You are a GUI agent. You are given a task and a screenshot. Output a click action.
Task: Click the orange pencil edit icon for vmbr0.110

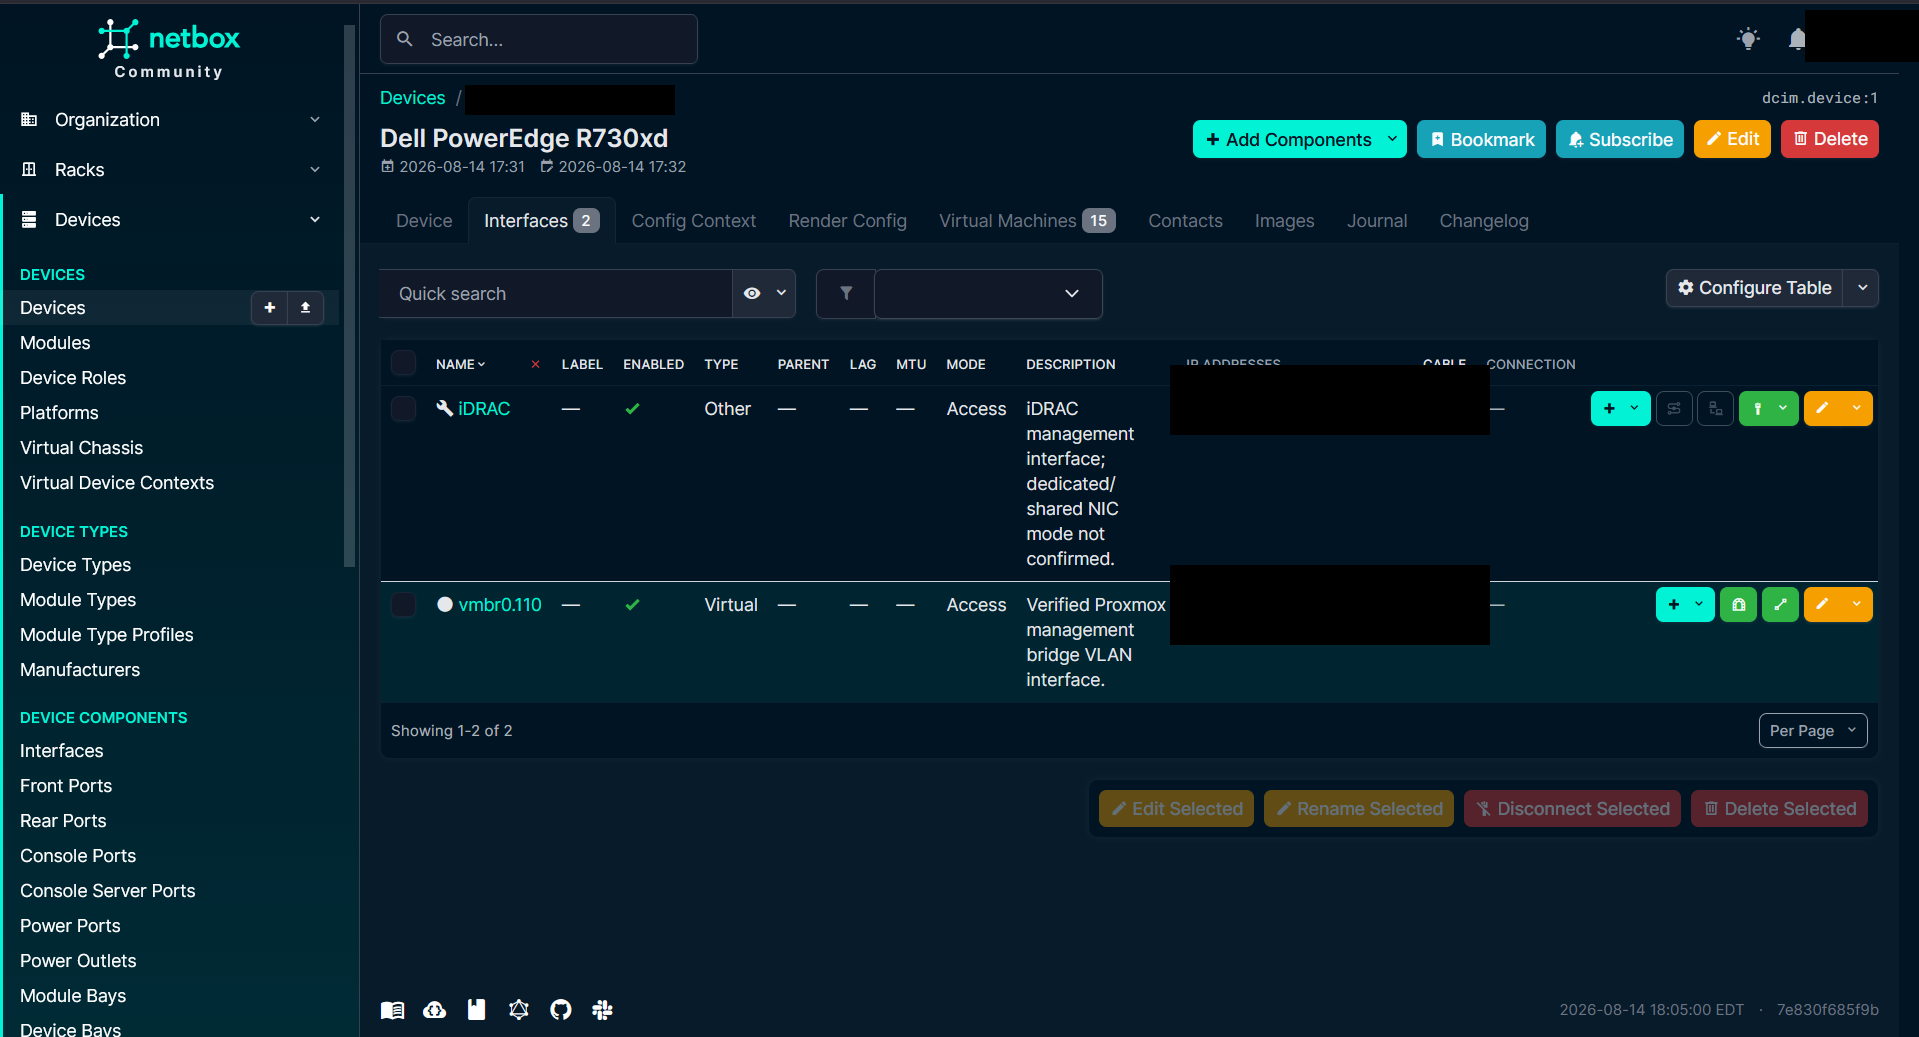(x=1822, y=604)
